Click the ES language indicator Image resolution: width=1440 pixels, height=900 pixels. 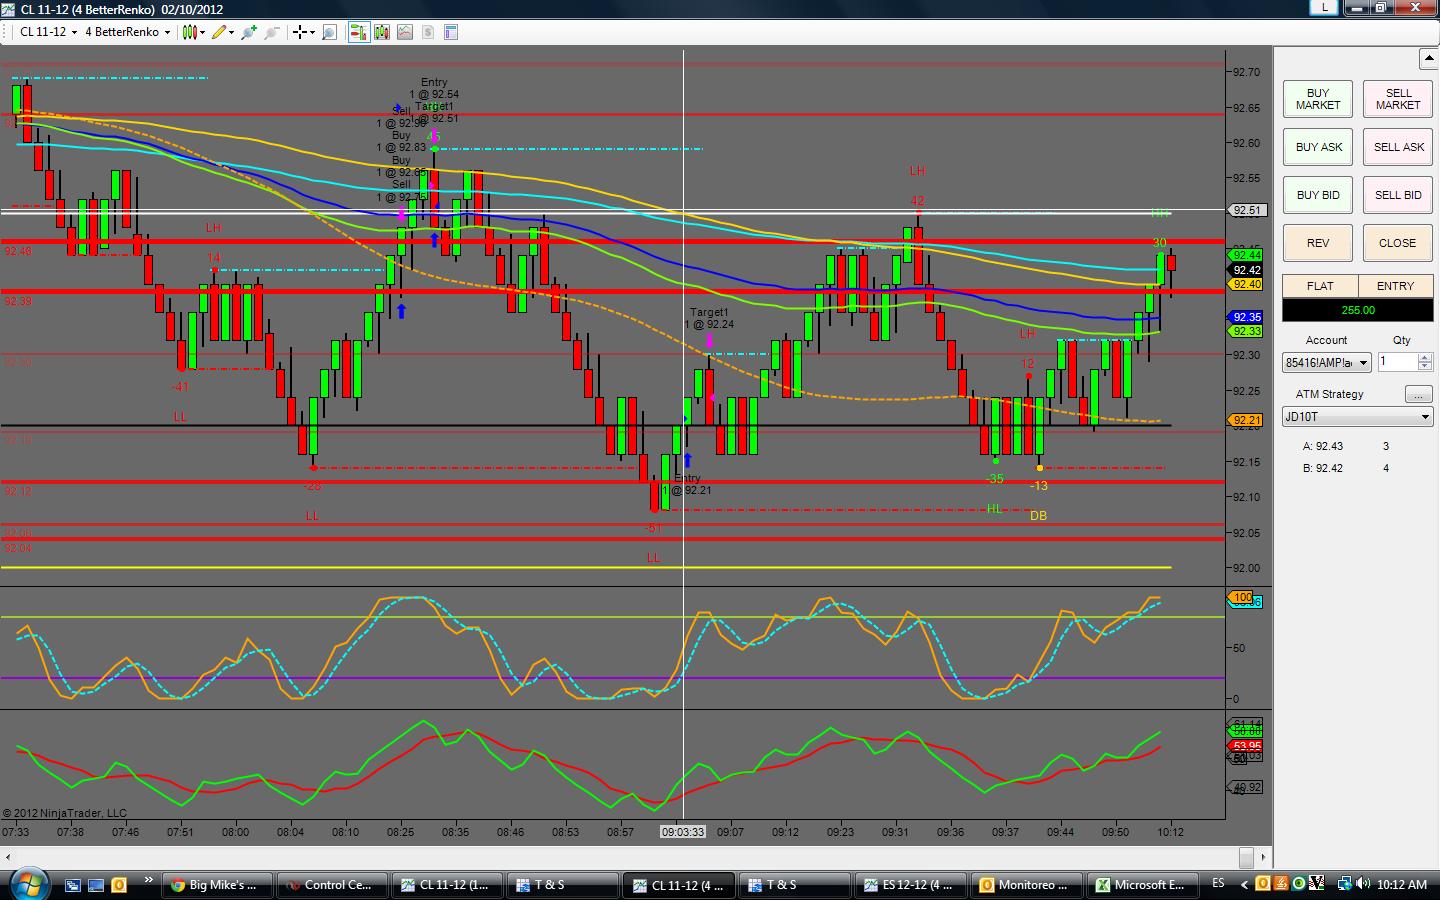pyautogui.click(x=1218, y=883)
